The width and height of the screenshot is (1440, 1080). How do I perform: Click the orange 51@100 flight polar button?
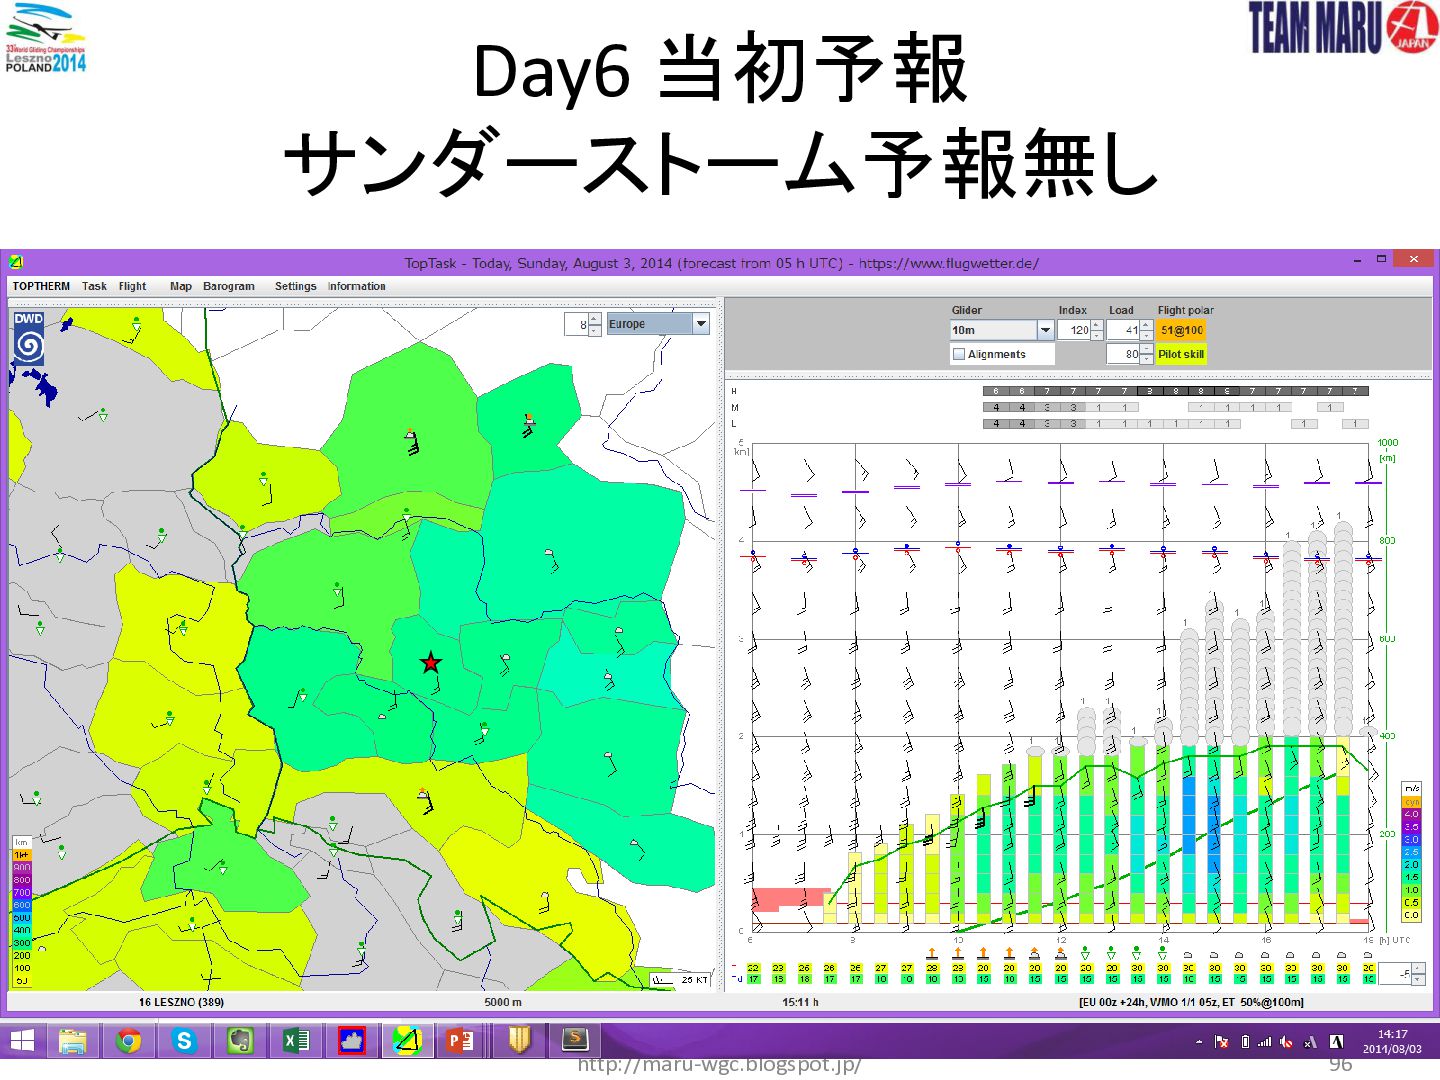click(x=1181, y=330)
